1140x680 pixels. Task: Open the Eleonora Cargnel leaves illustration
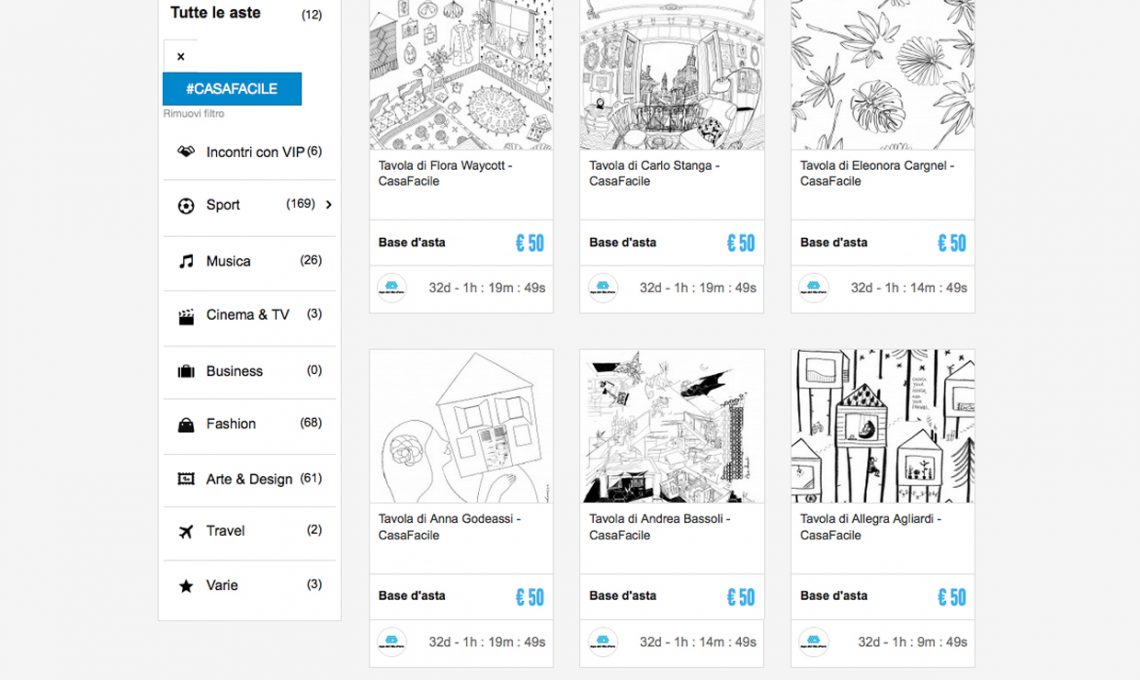(882, 75)
